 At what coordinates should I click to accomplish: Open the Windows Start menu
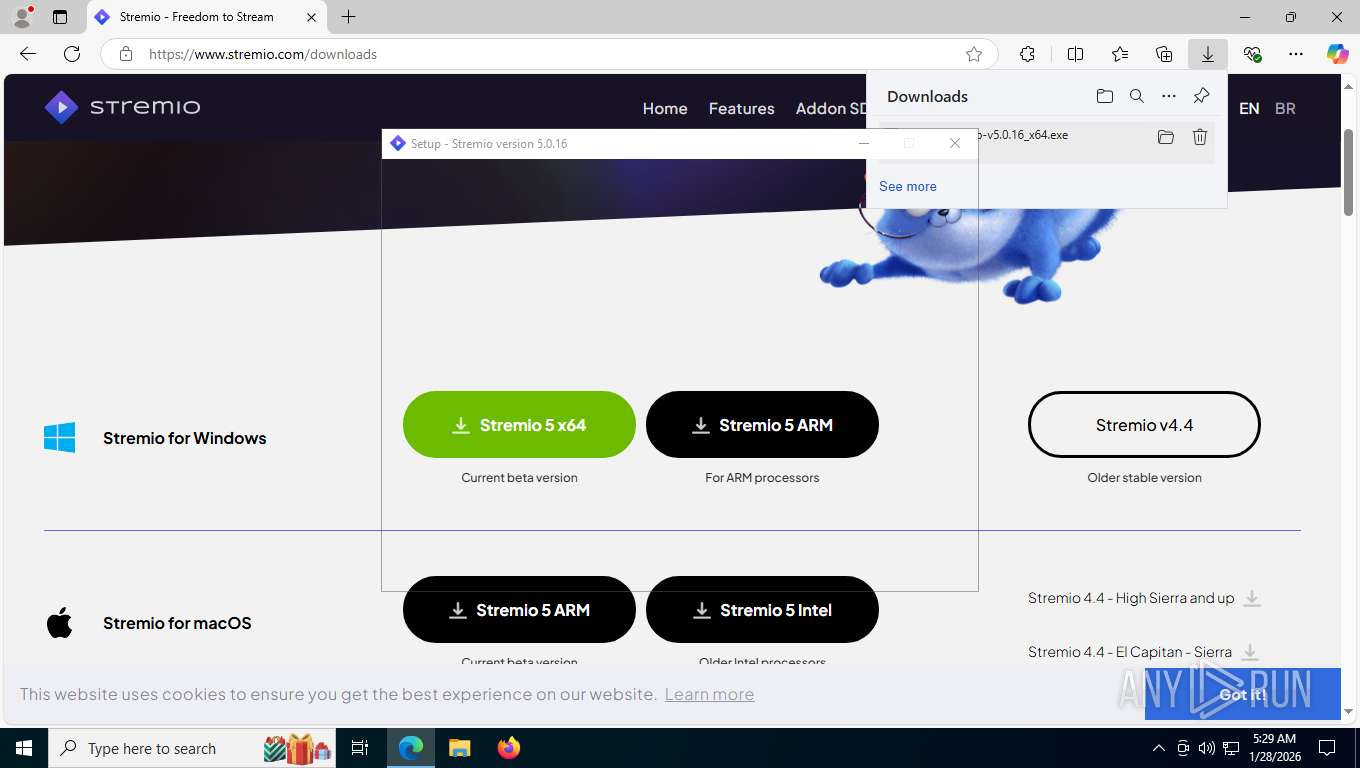pos(24,748)
